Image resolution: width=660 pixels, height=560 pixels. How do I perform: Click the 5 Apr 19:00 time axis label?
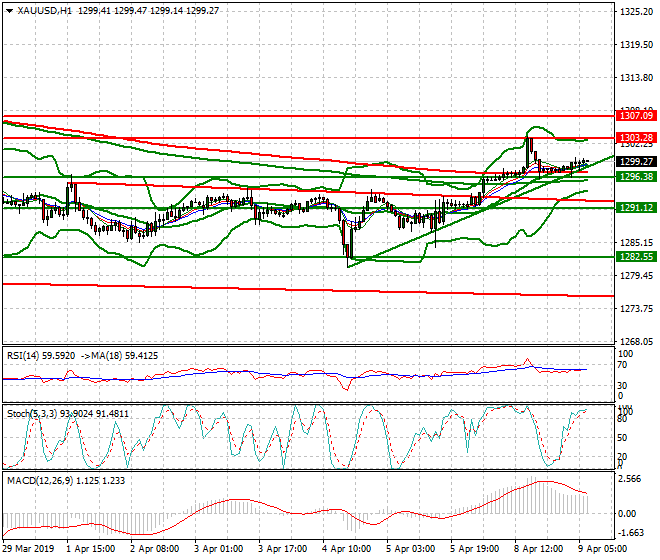474,549
